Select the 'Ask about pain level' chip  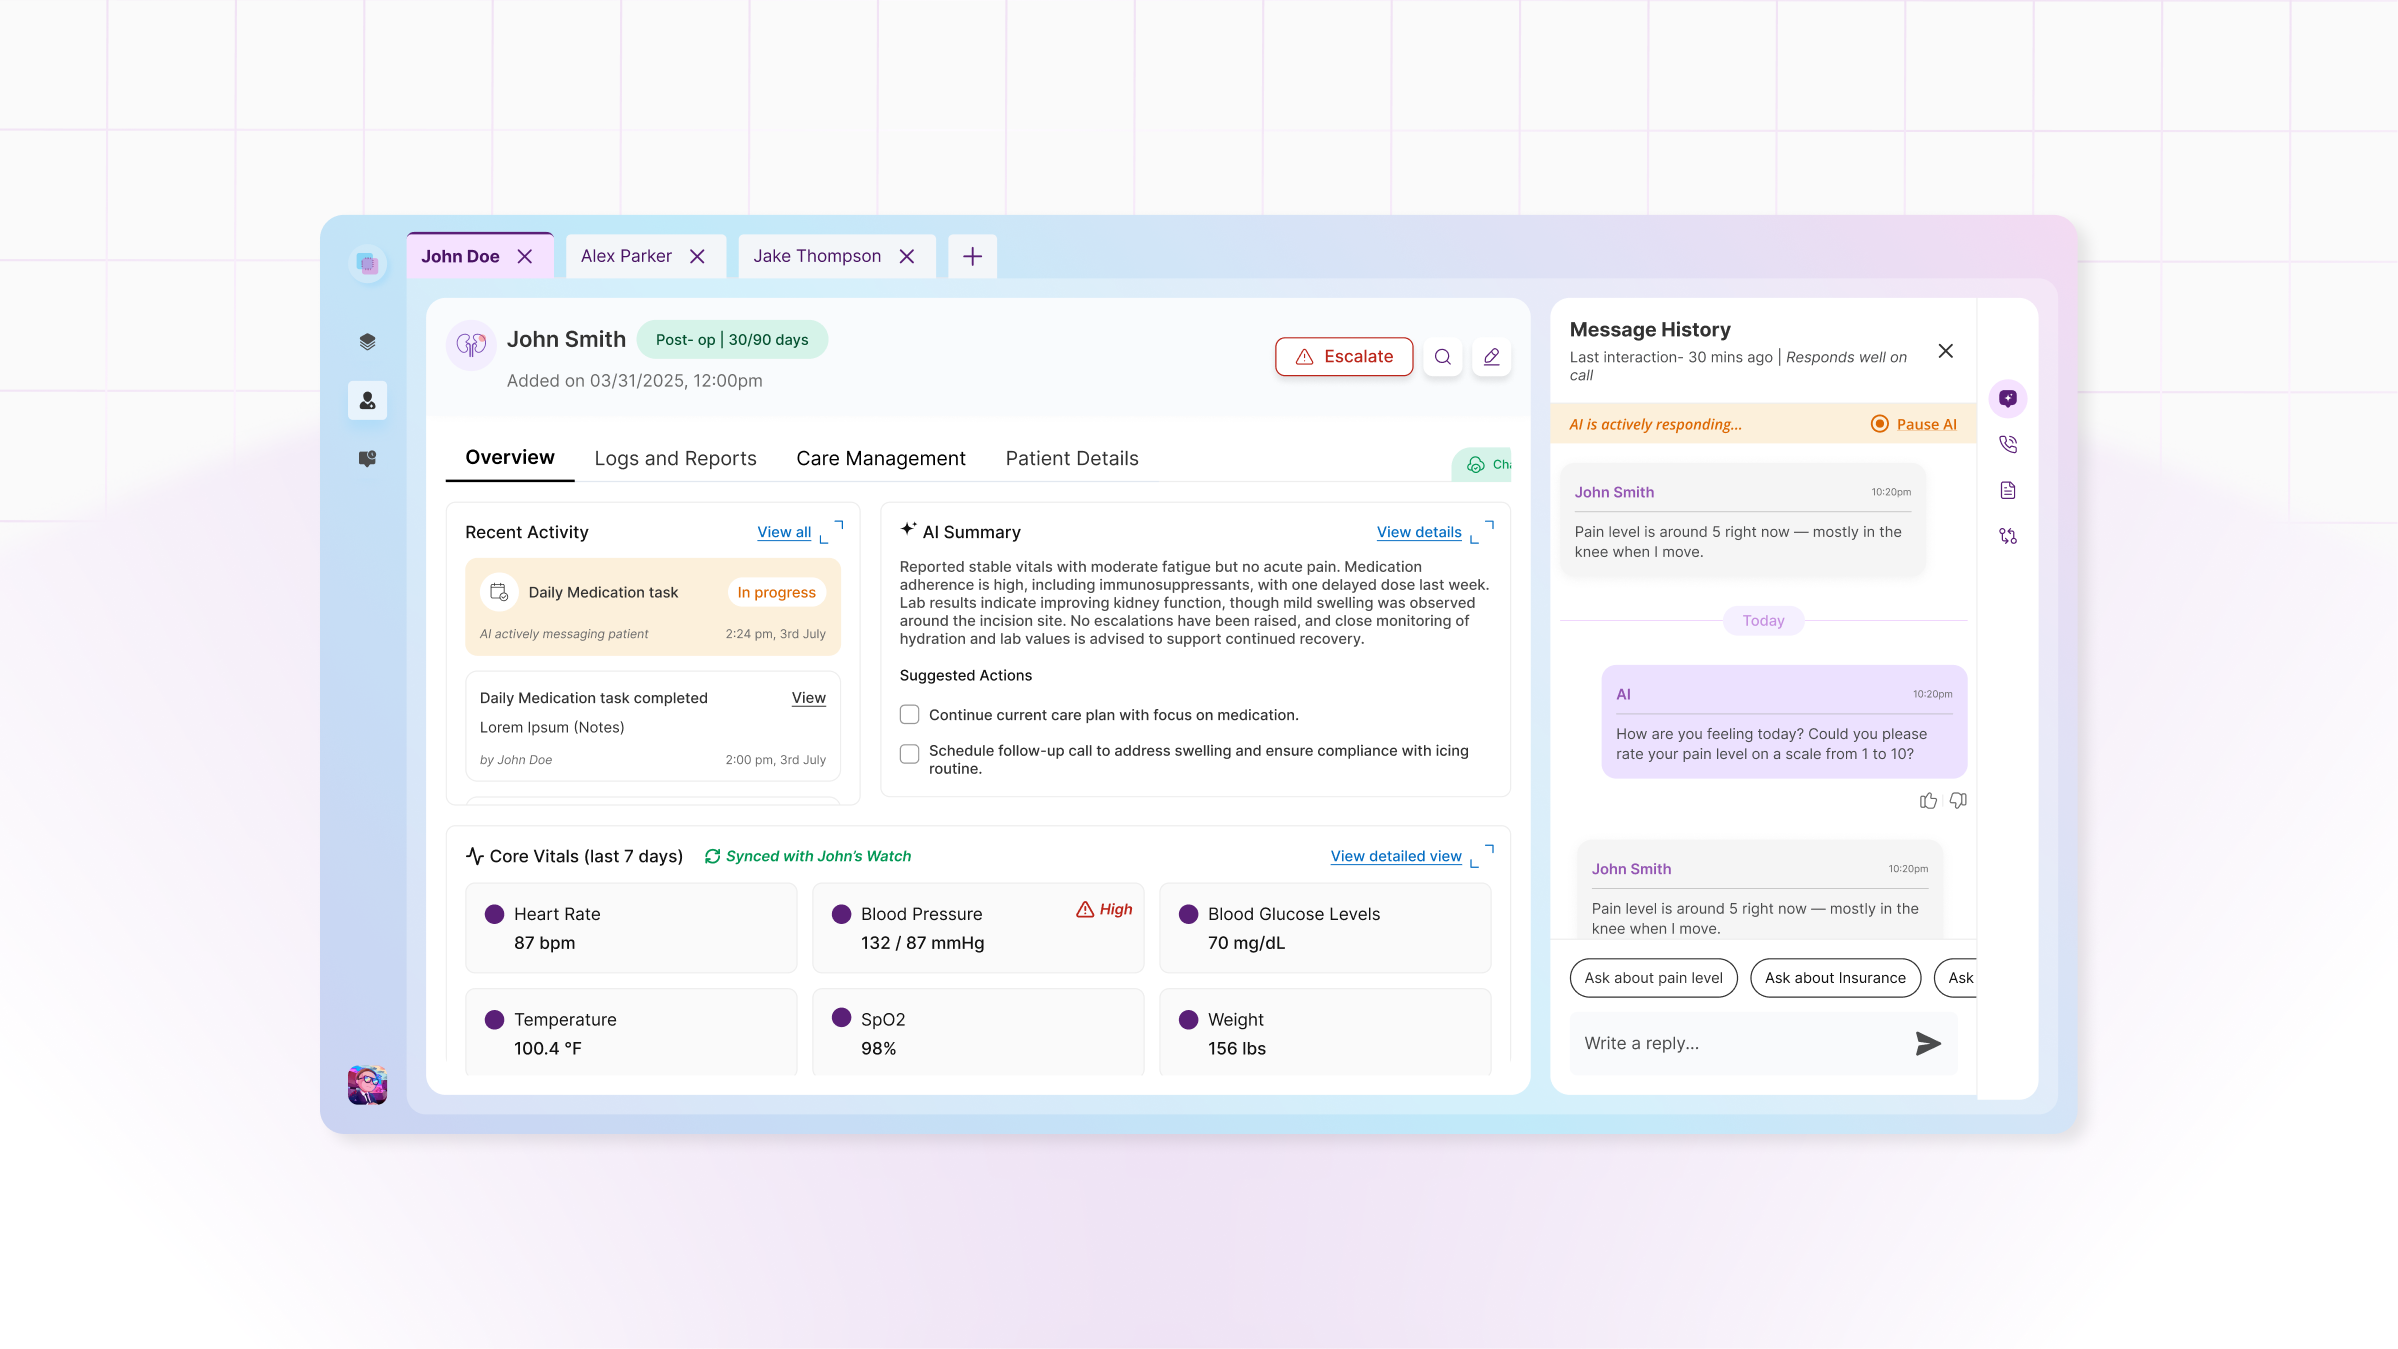pos(1653,978)
